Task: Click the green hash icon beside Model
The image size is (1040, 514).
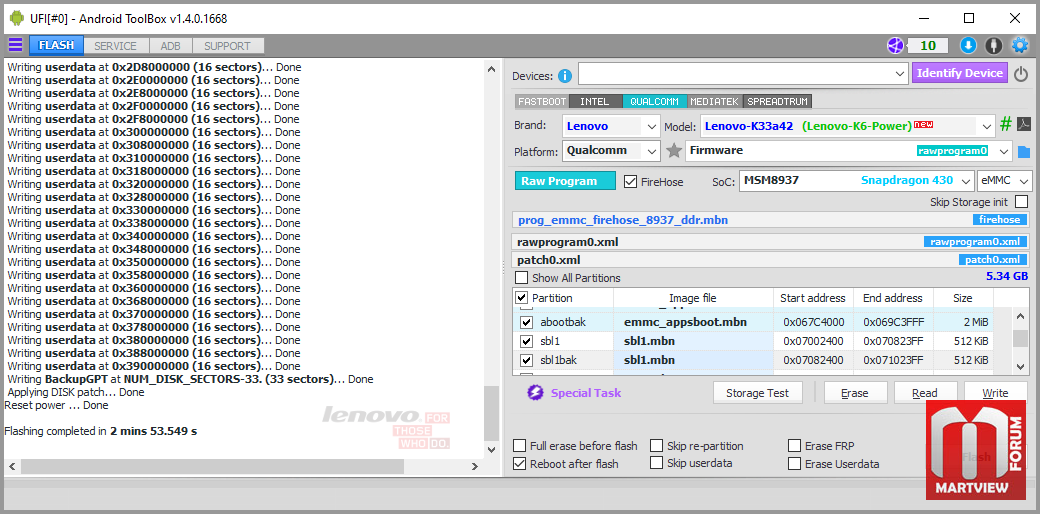Action: (x=1006, y=125)
